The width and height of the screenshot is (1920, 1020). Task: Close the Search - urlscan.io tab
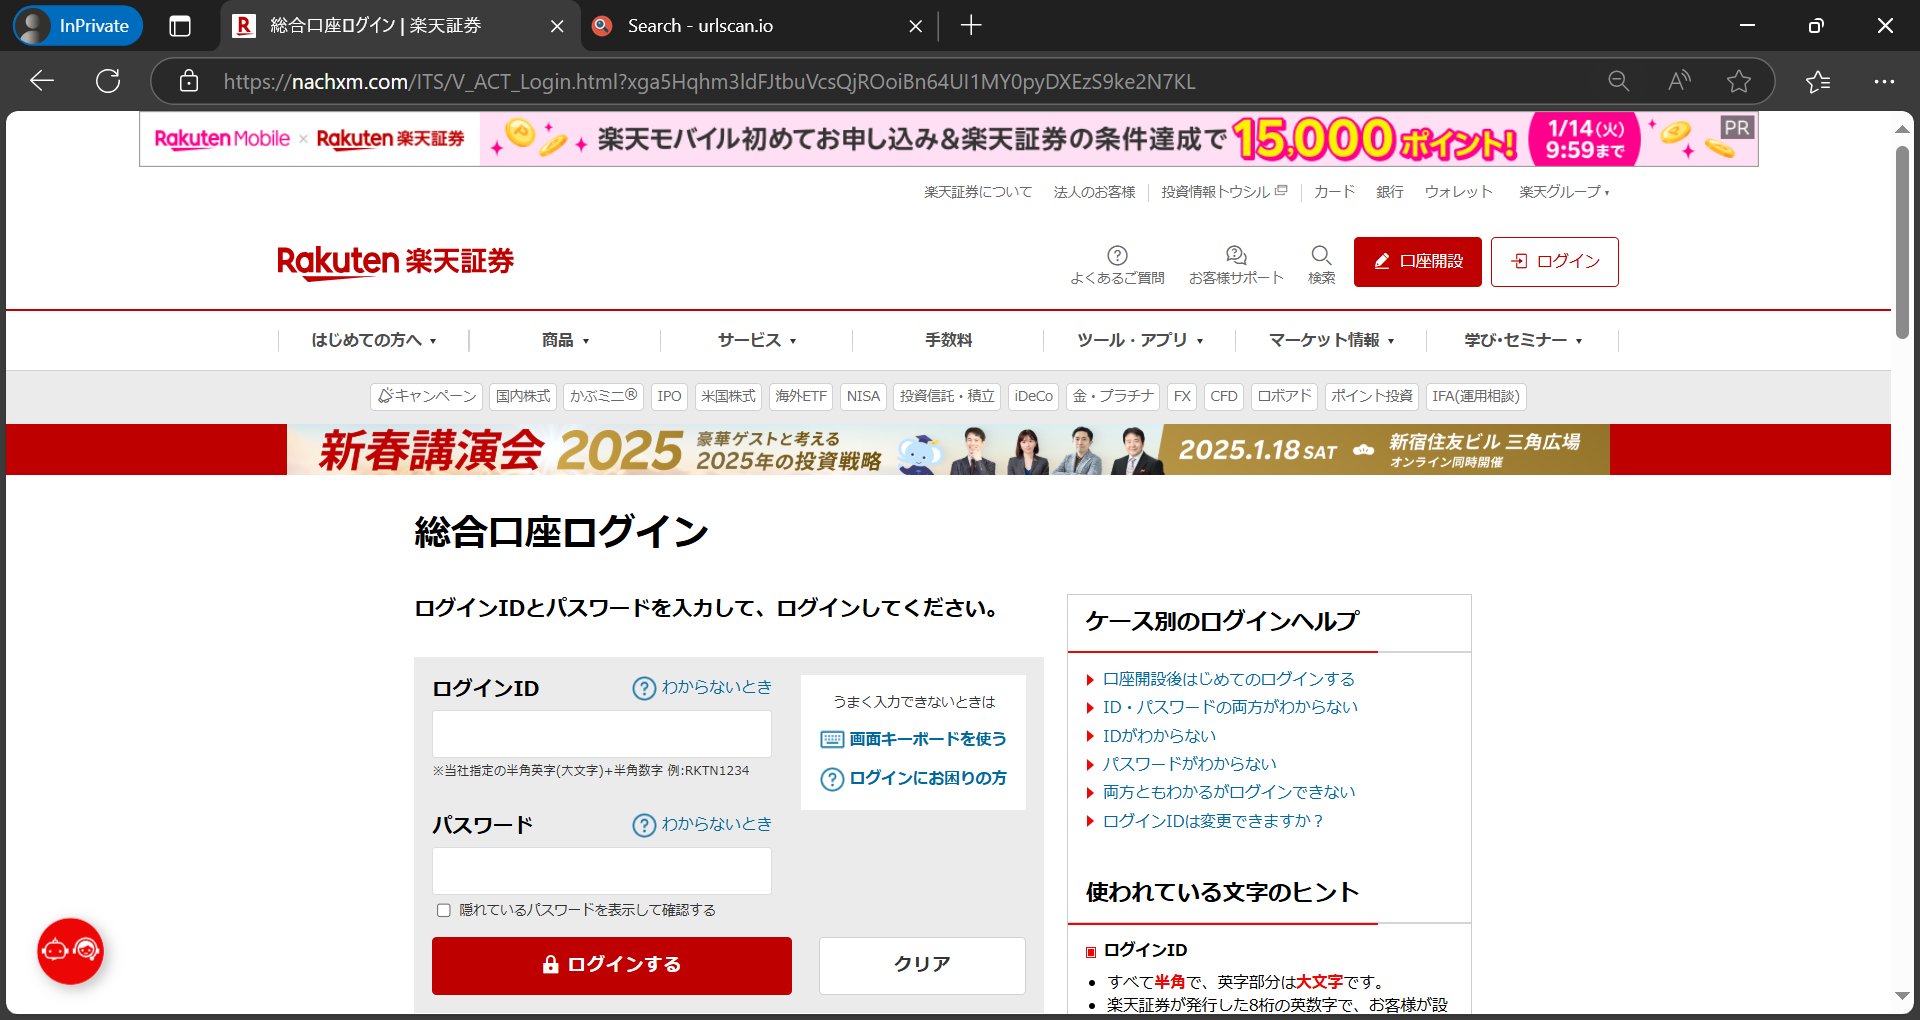[915, 26]
